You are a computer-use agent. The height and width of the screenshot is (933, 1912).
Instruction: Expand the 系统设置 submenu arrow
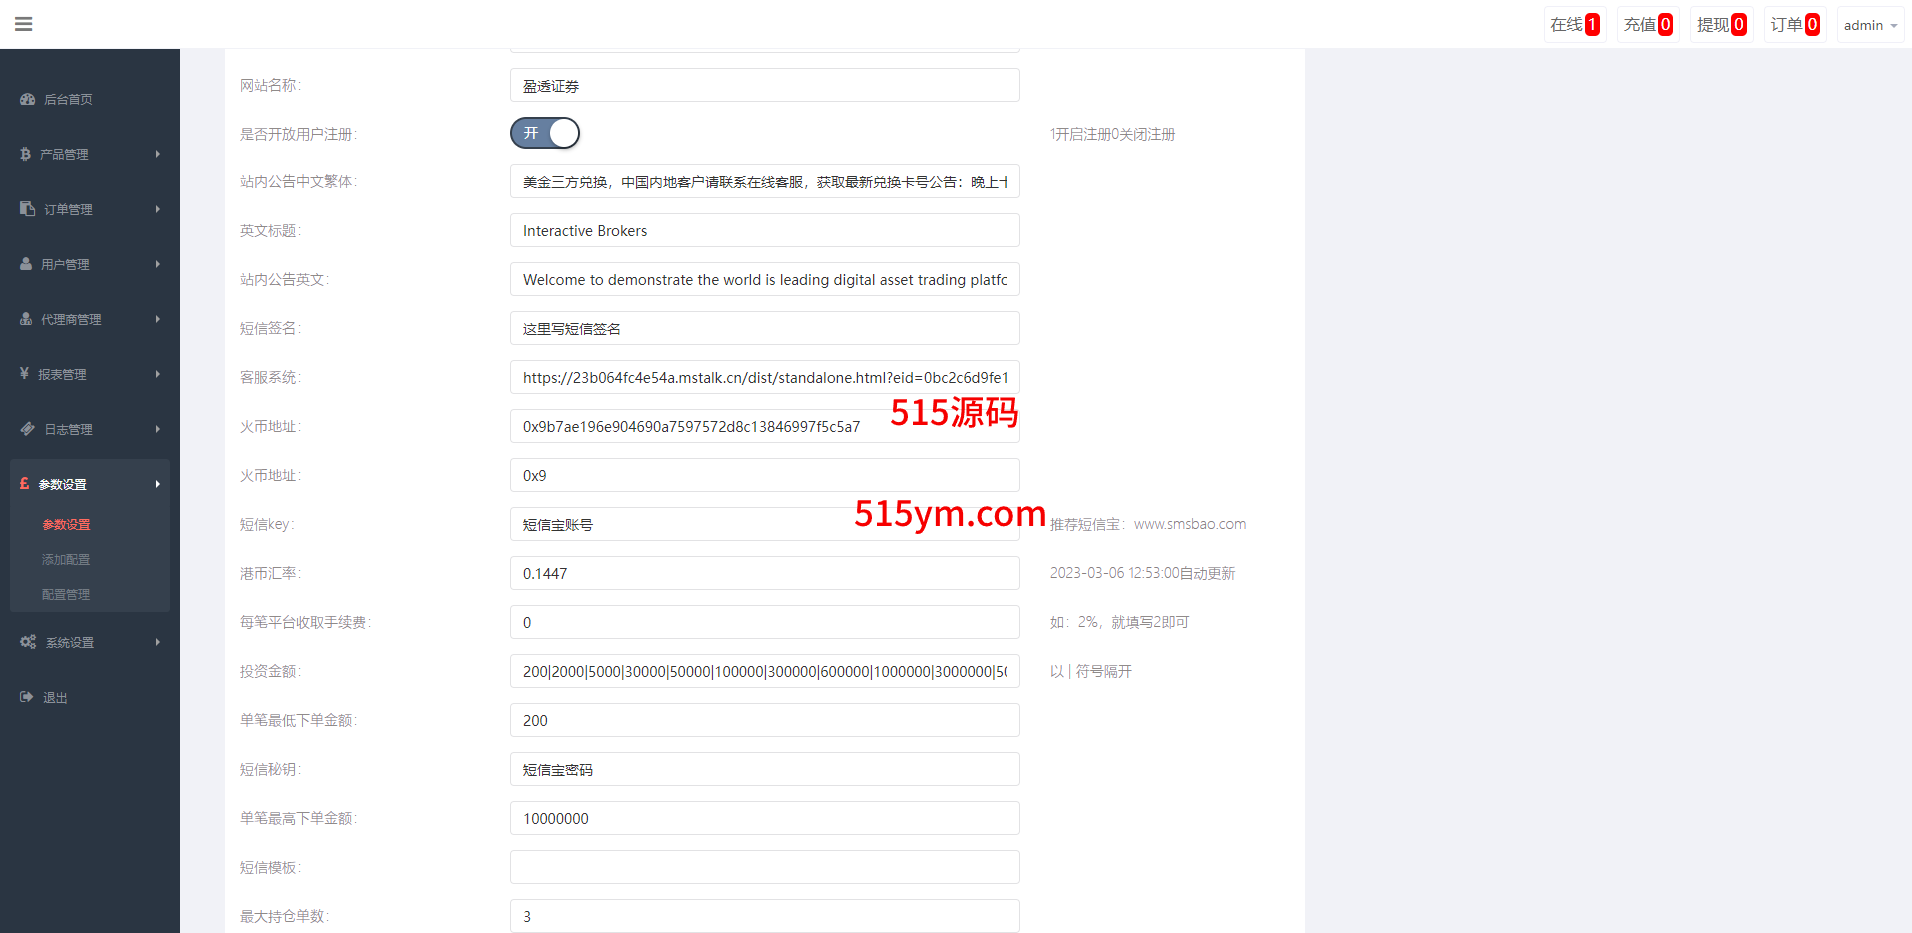157,642
